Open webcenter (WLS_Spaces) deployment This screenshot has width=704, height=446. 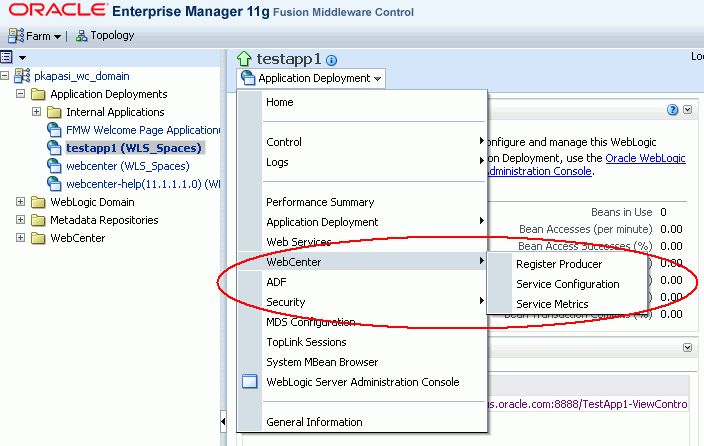point(128,166)
